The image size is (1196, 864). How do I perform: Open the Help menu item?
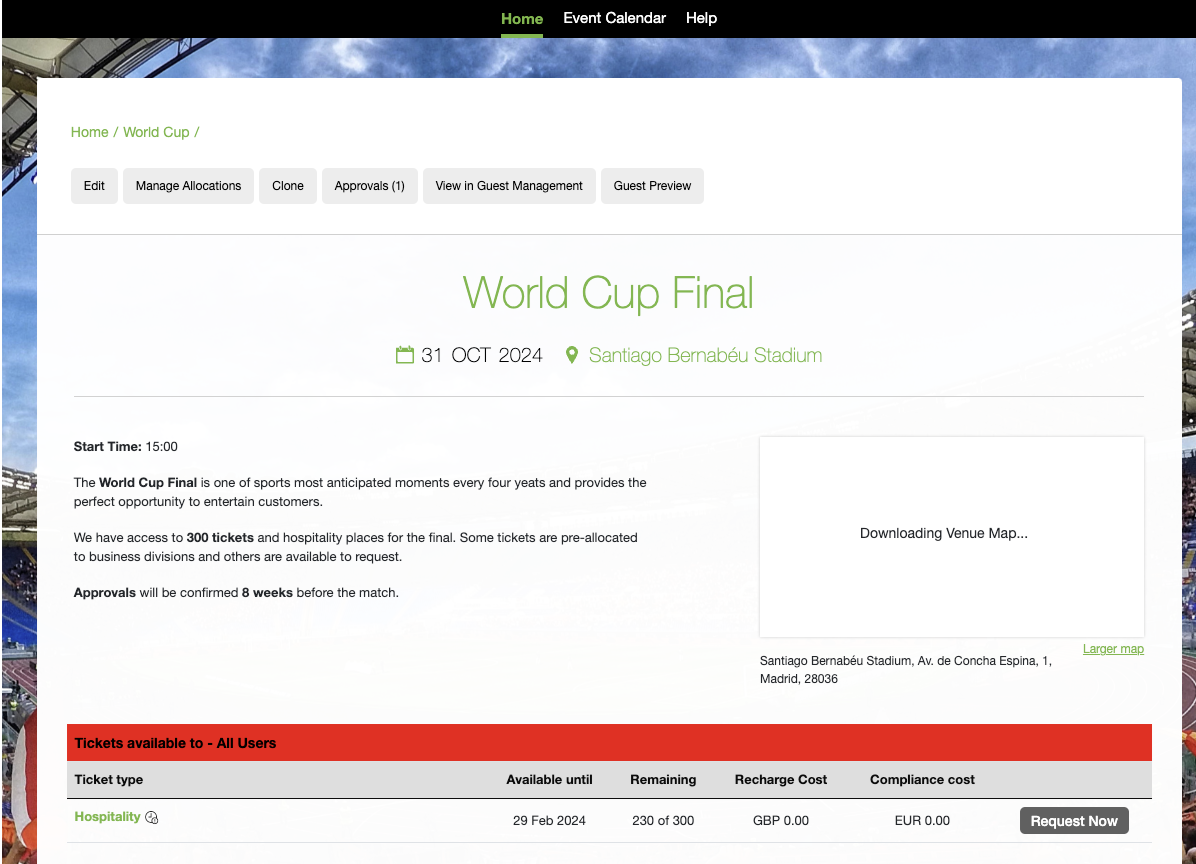tap(701, 18)
